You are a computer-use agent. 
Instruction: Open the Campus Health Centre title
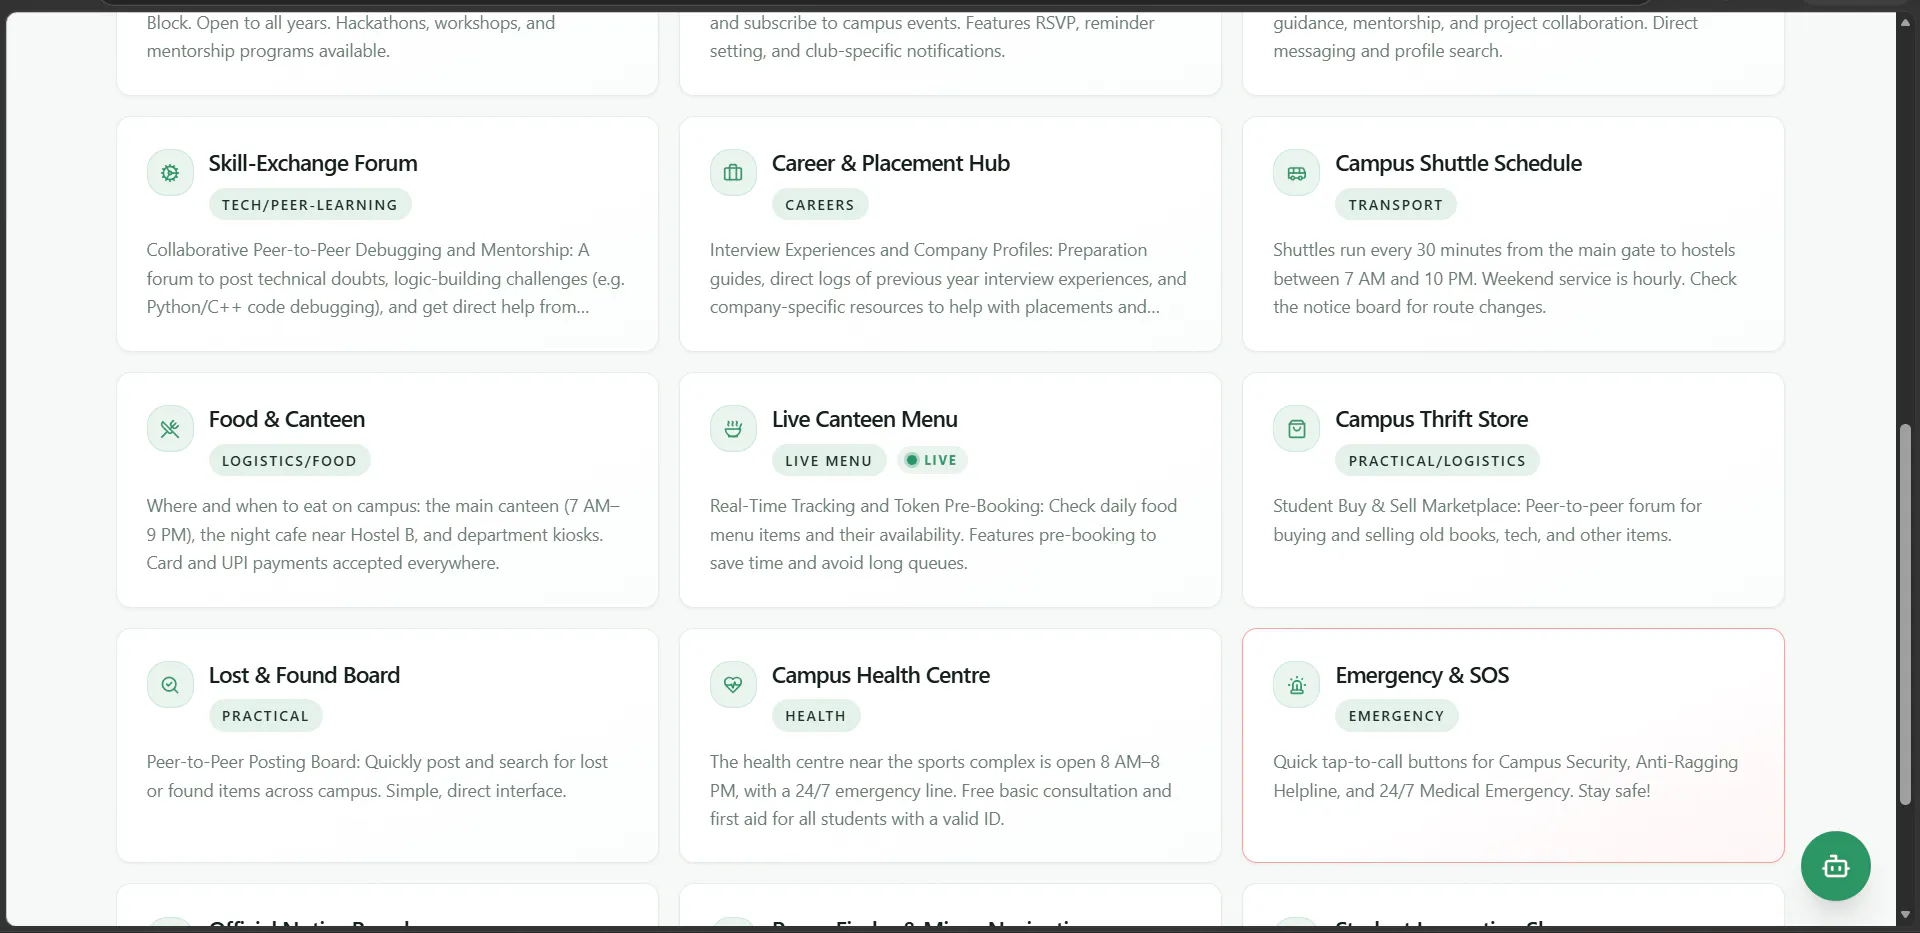coord(880,675)
